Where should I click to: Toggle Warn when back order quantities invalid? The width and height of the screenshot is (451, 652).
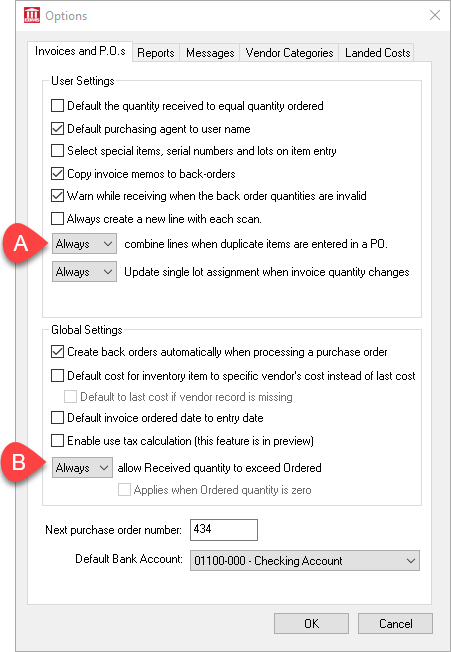click(x=57, y=196)
